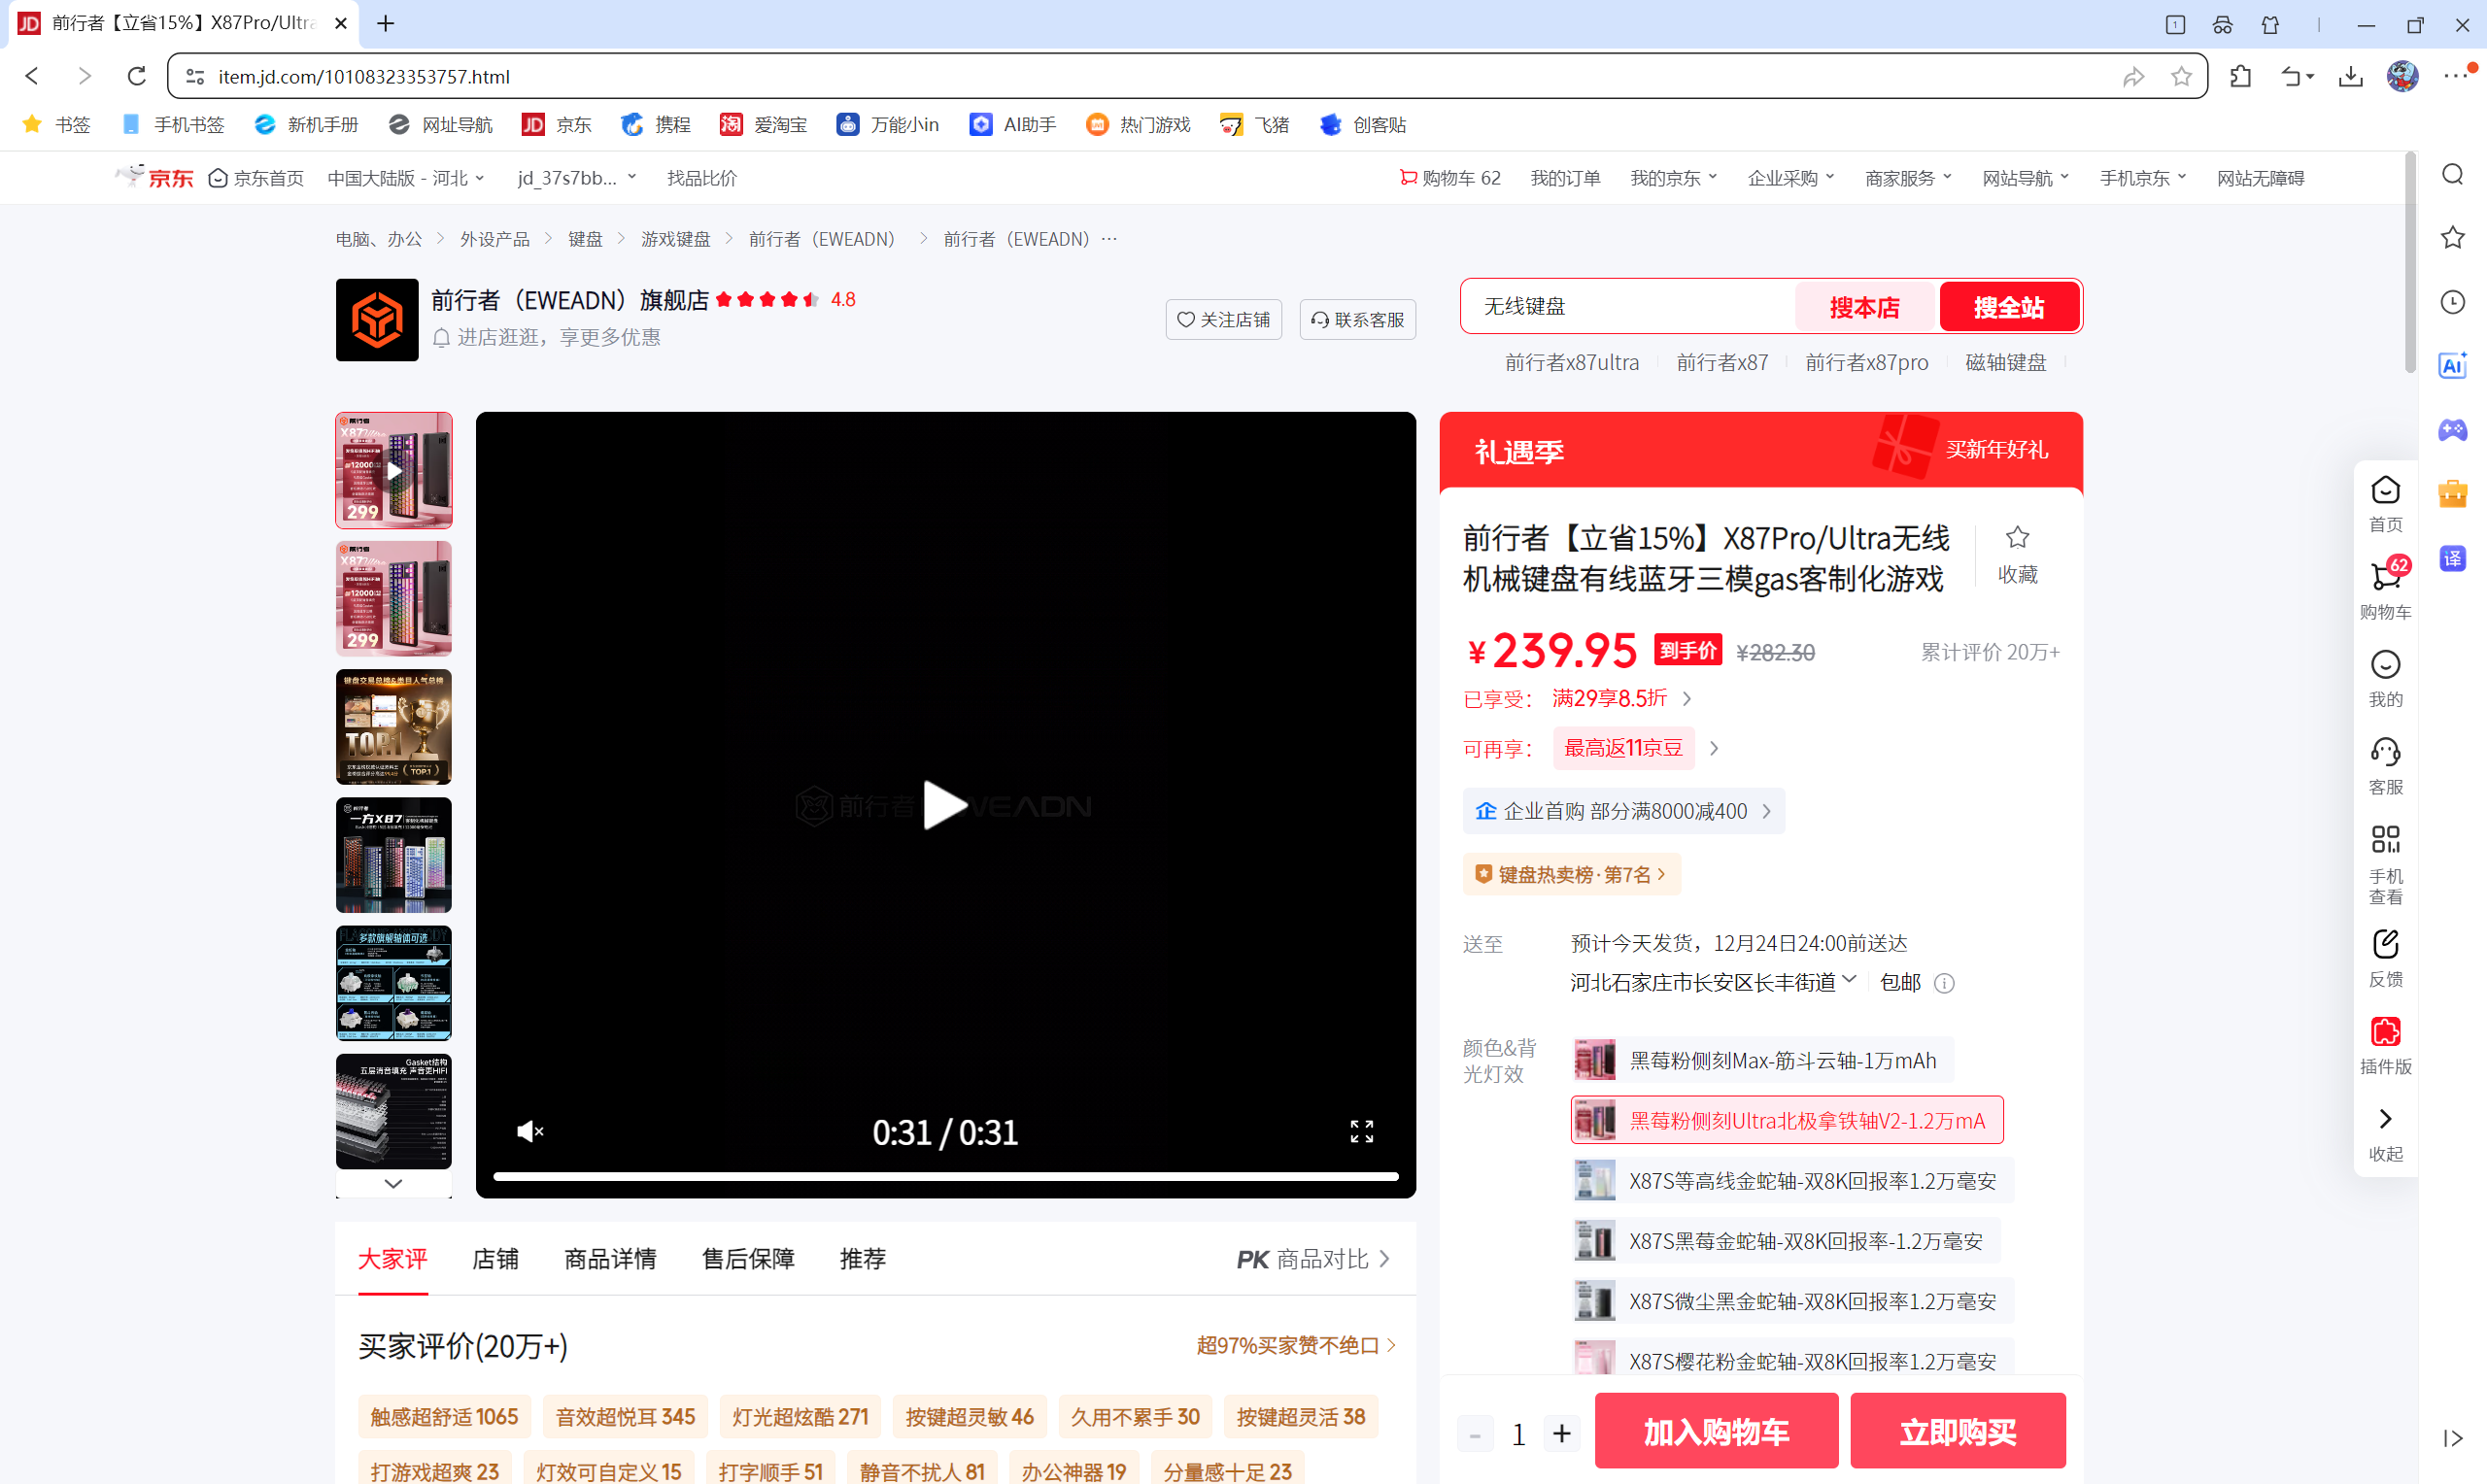Open browser AI assistant sidebar icon
Screen dimensions: 2487x1484
click(x=2451, y=365)
